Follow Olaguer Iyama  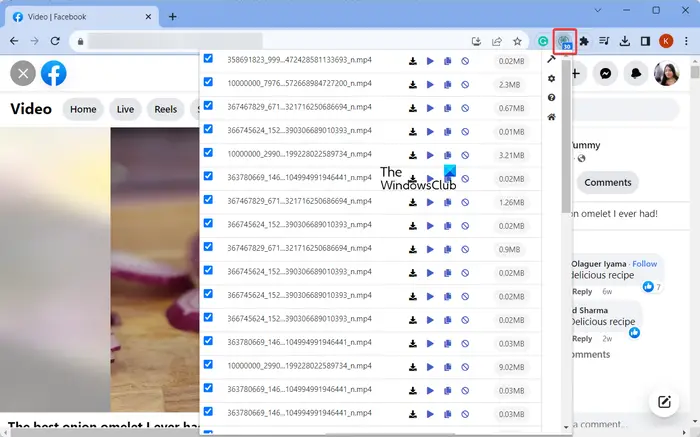644,264
